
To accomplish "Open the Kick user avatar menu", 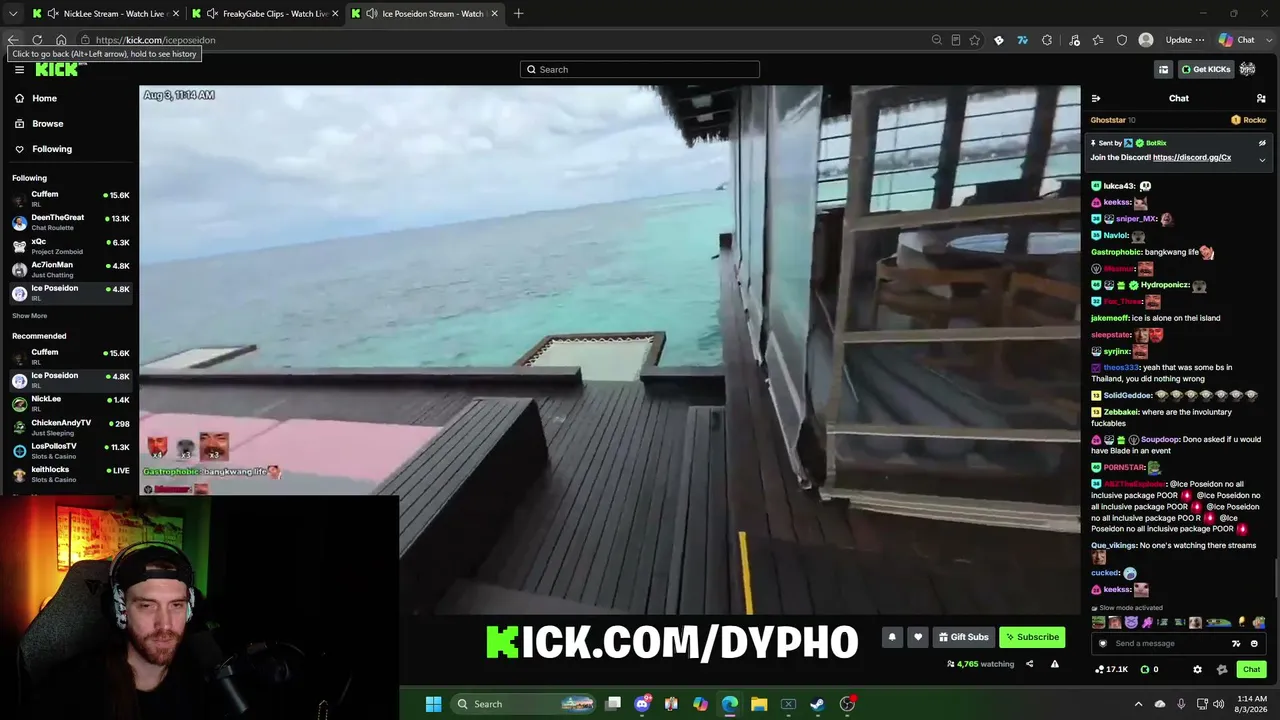I will pyautogui.click(x=1247, y=69).
